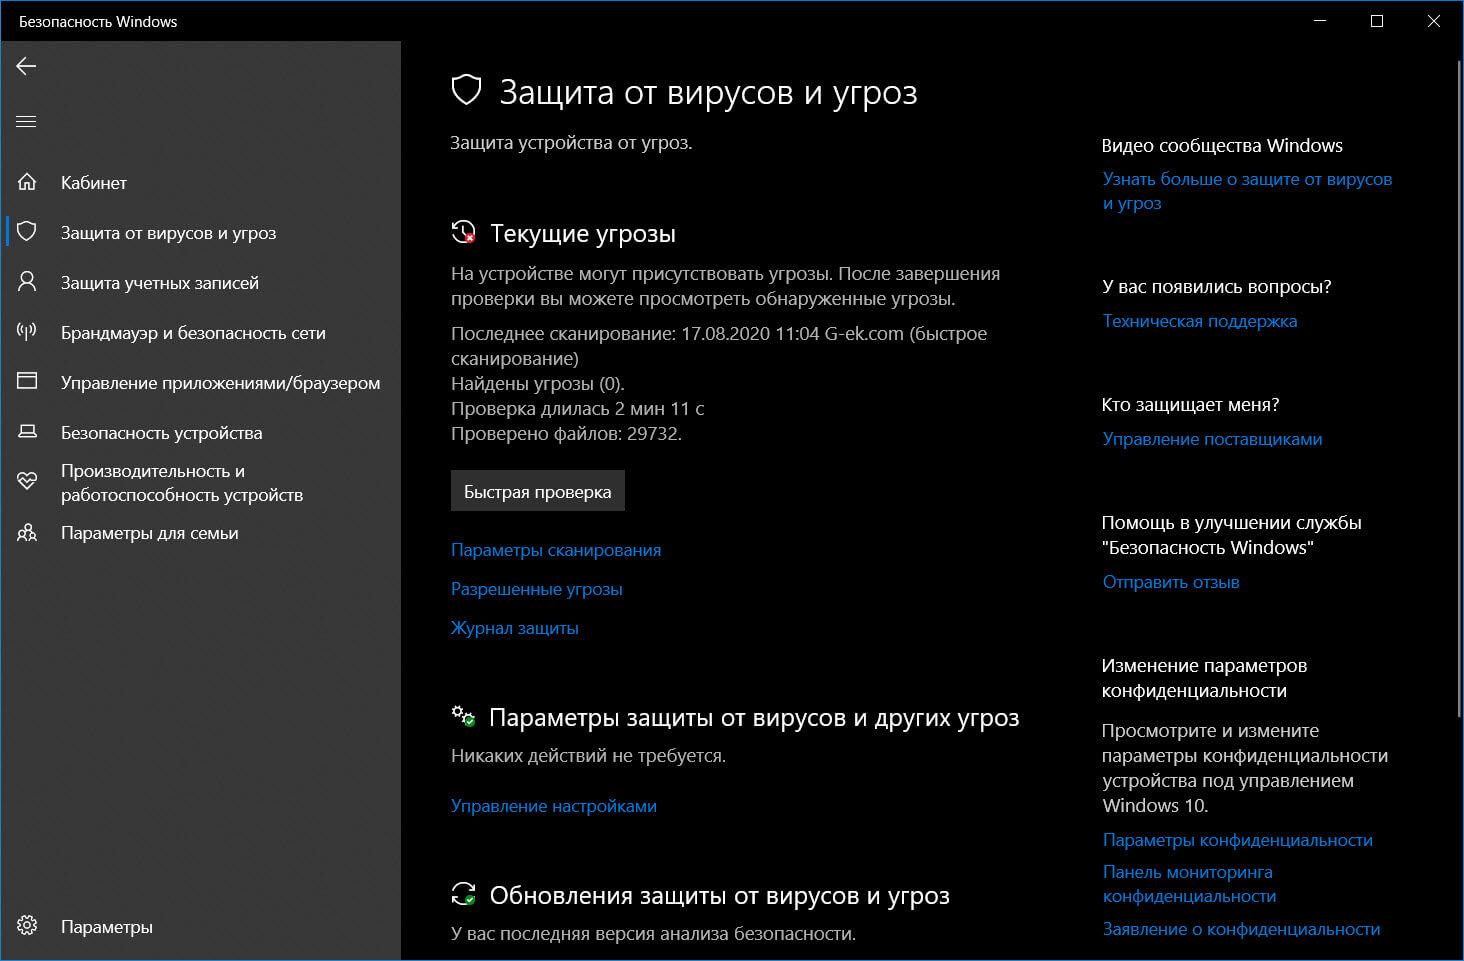Click the heart icon for device health
Image resolution: width=1464 pixels, height=961 pixels.
click(x=27, y=482)
